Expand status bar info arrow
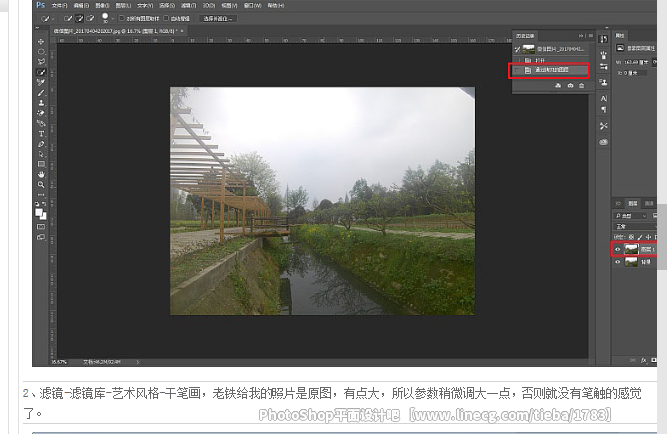Viewport: 667px width, 434px height. point(137,362)
